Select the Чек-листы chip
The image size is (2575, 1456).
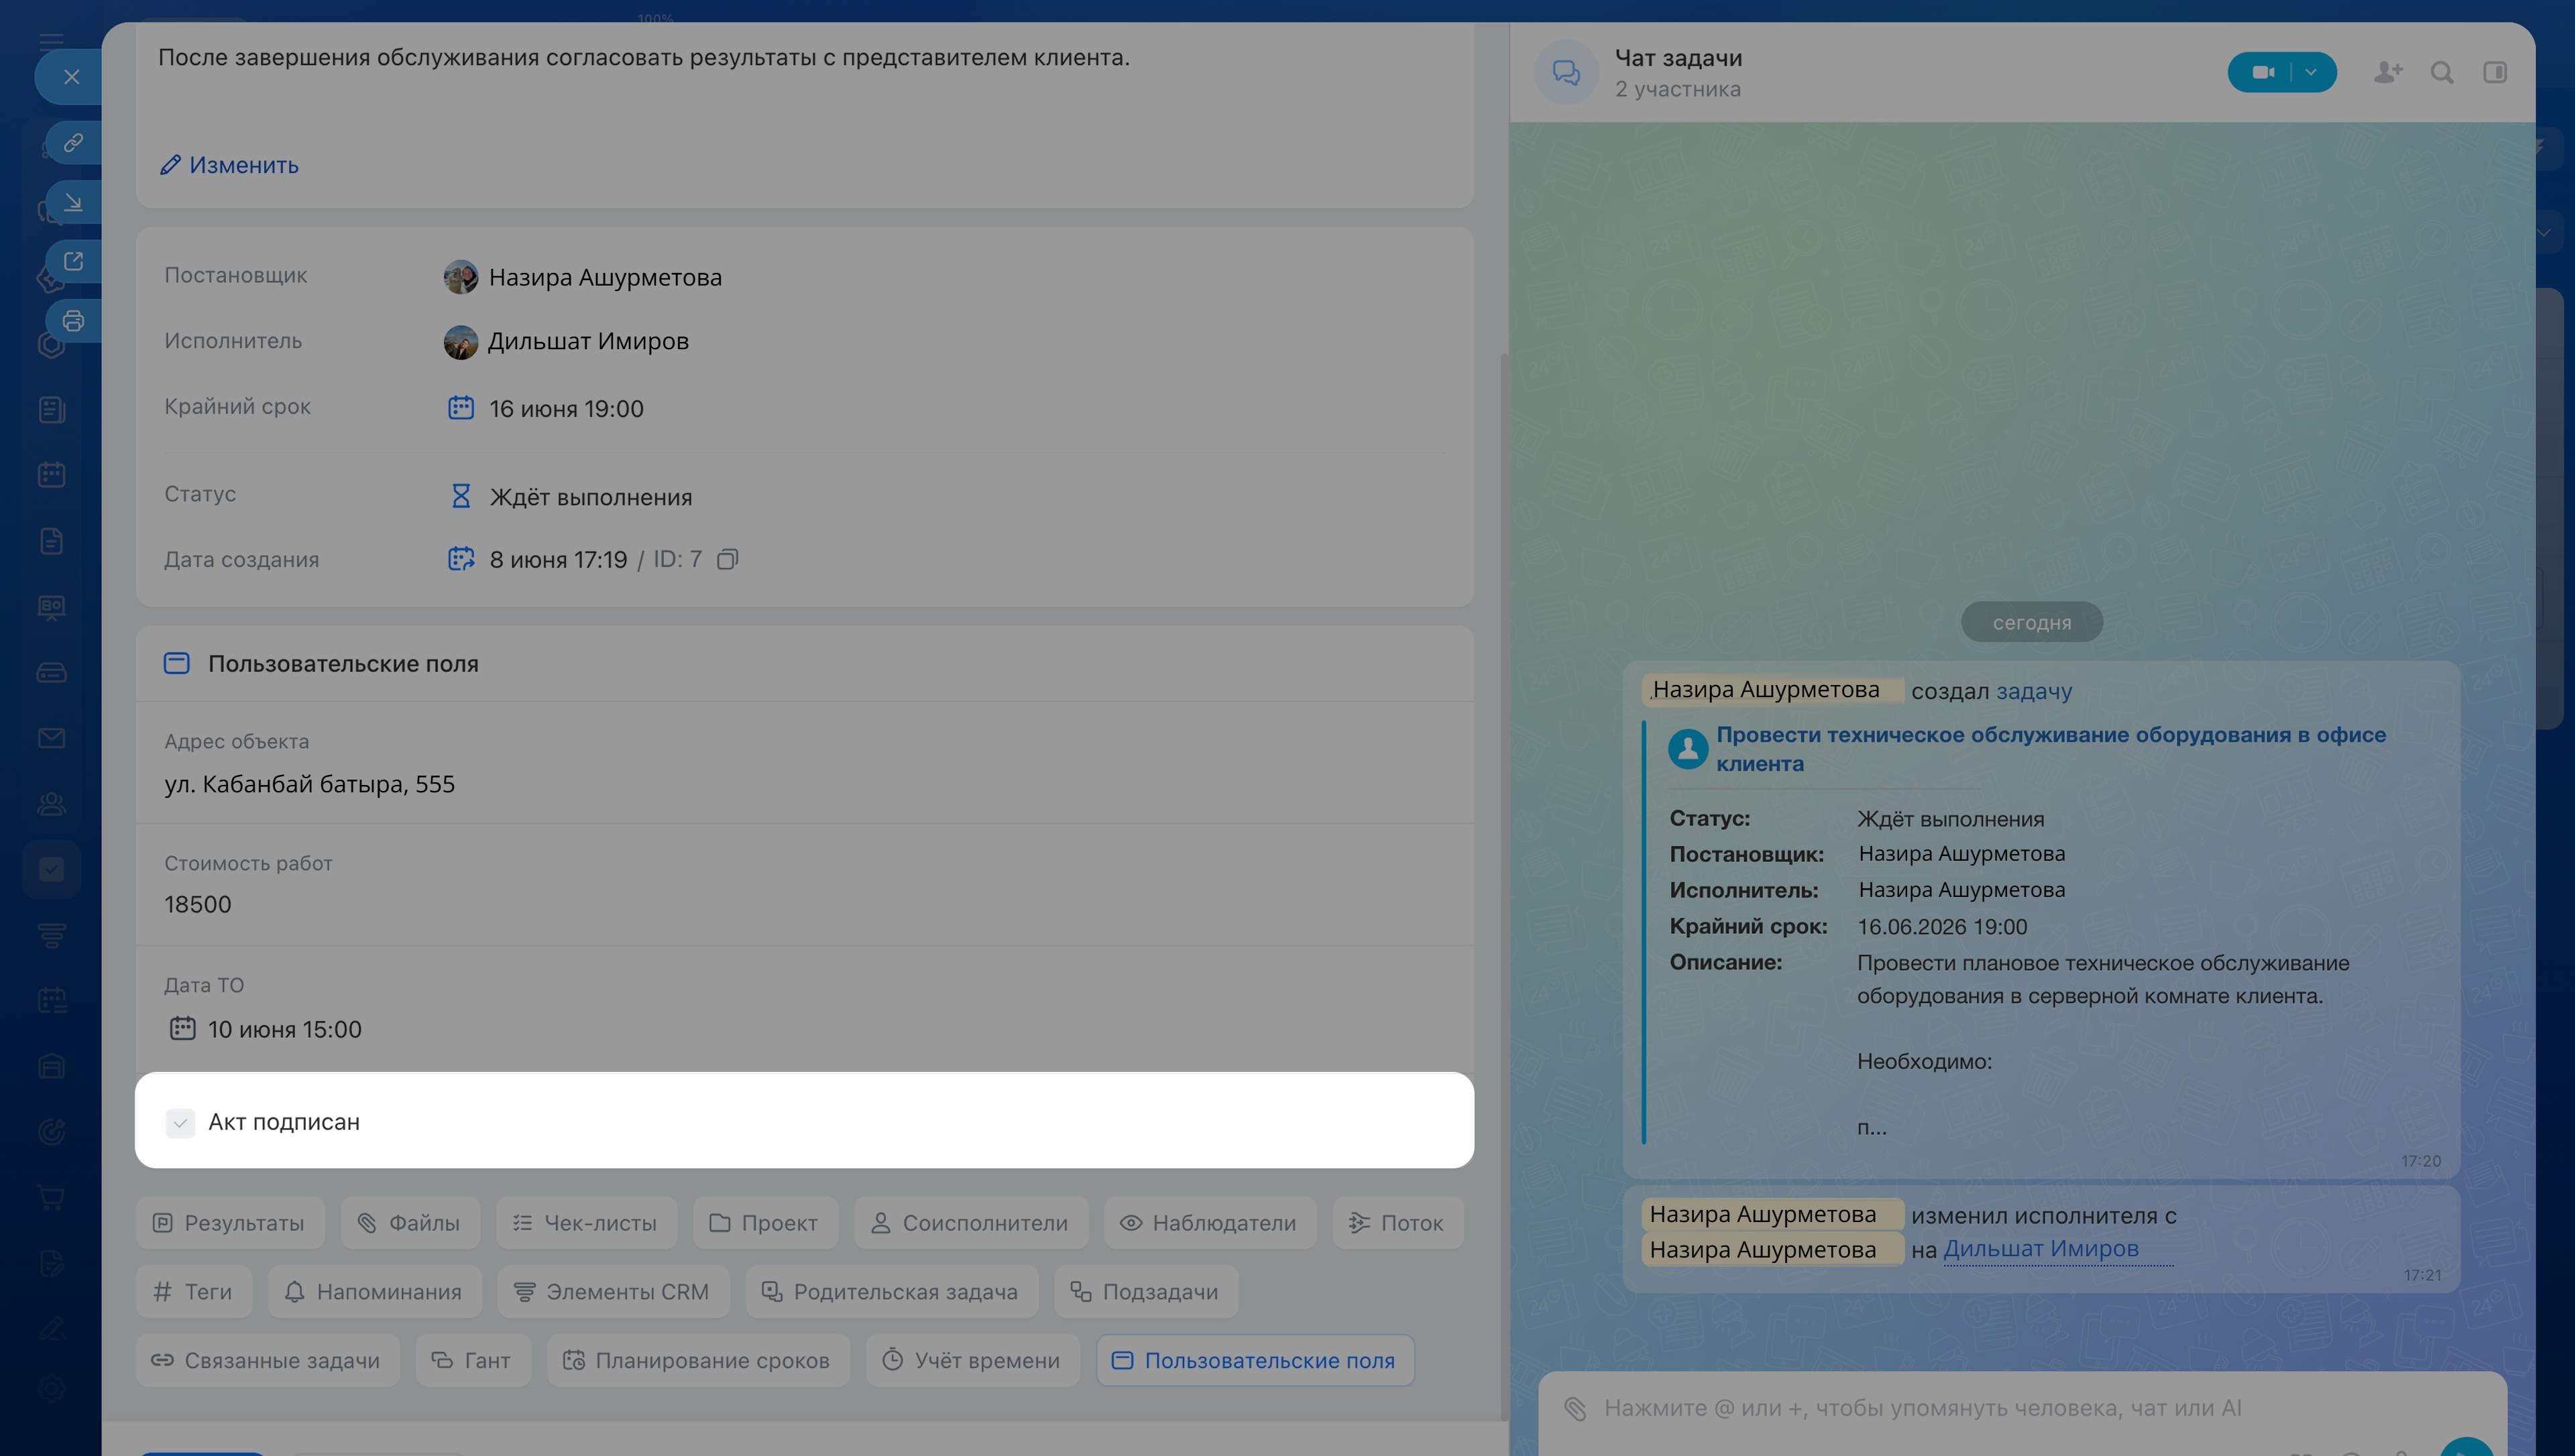[x=586, y=1222]
